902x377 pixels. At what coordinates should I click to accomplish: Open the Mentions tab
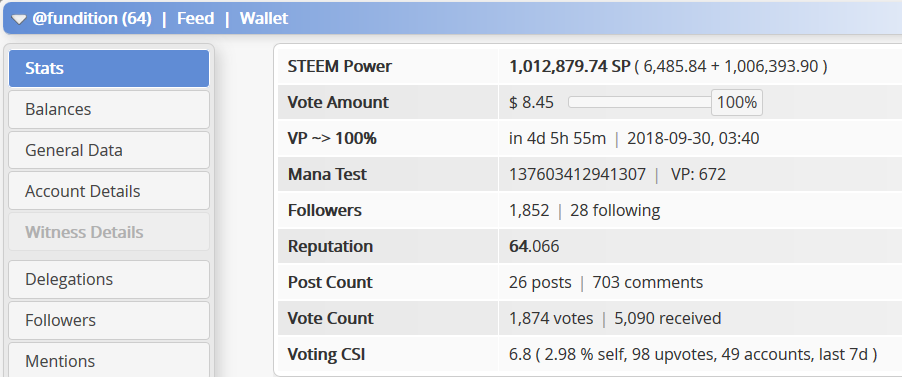(x=109, y=360)
